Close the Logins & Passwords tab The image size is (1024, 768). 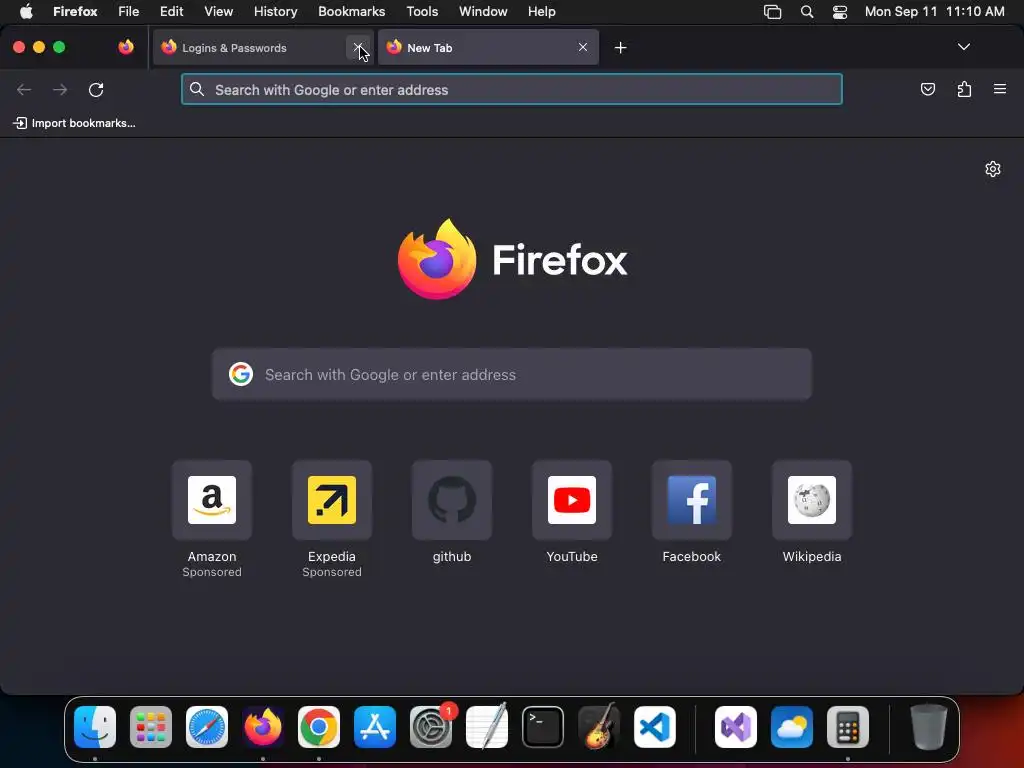(358, 47)
